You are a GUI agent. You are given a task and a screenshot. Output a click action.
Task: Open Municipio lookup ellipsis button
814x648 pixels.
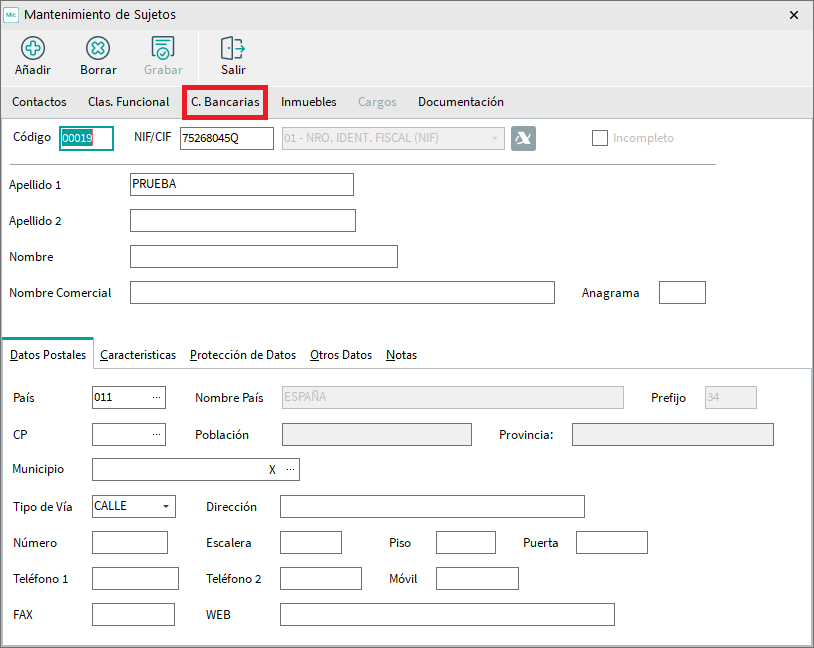pyautogui.click(x=290, y=469)
